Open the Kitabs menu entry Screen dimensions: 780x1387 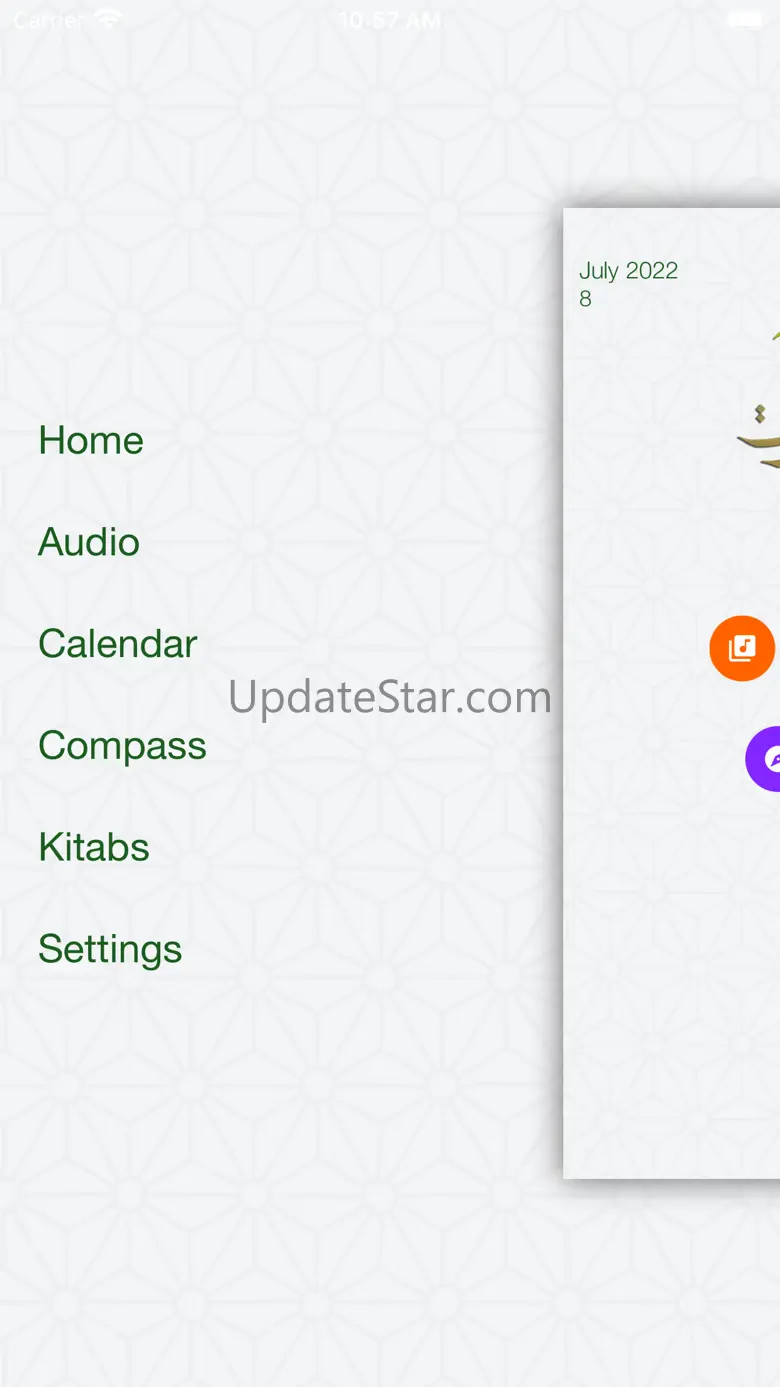pyautogui.click(x=94, y=847)
